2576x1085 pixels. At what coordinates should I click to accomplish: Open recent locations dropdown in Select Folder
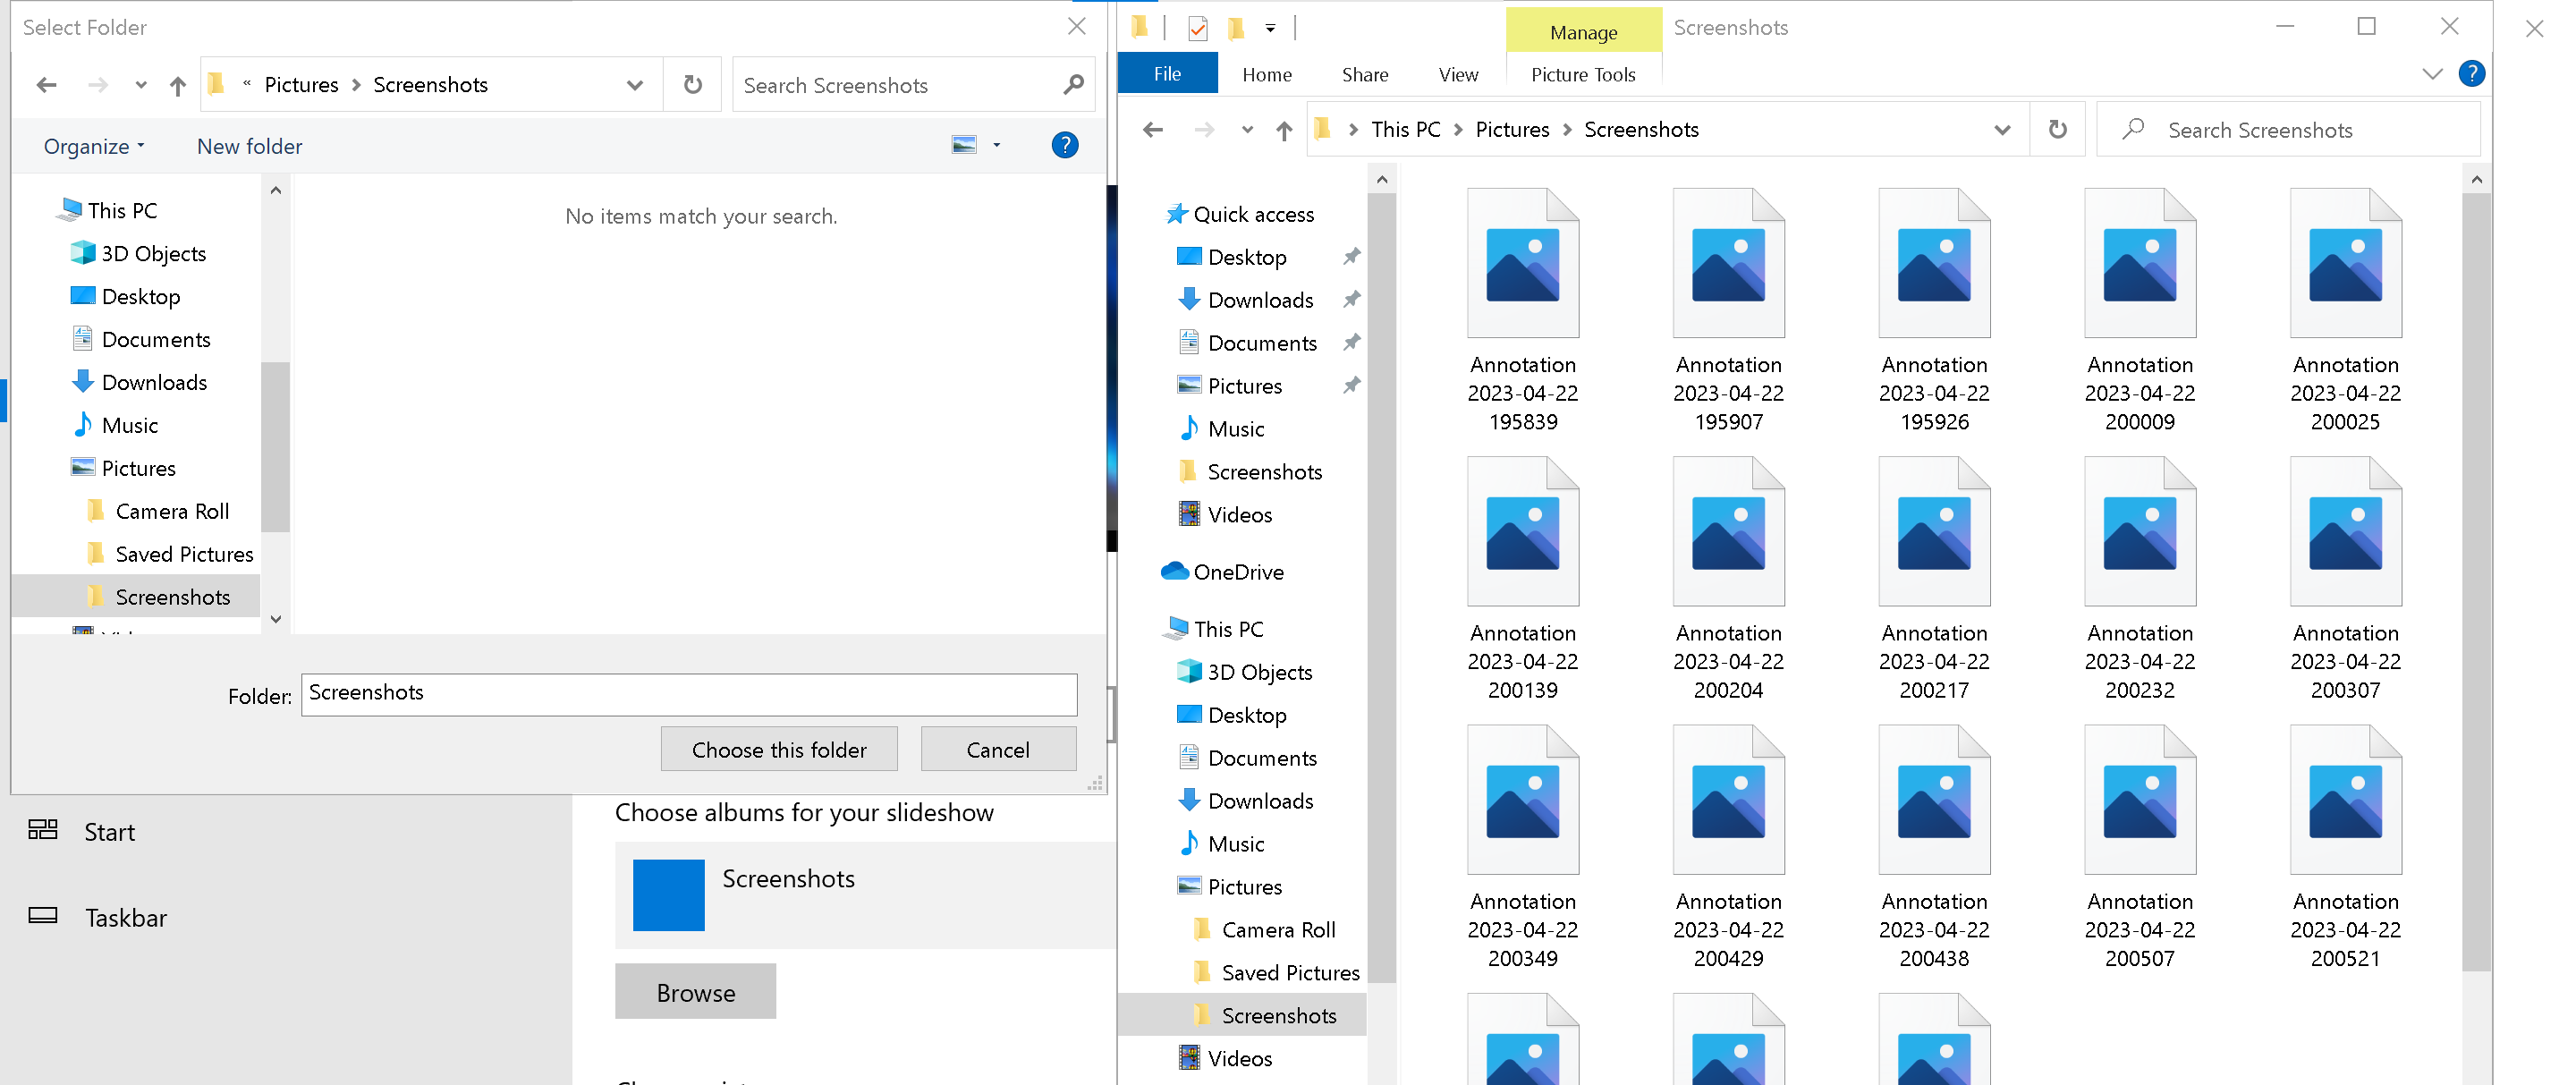click(141, 85)
